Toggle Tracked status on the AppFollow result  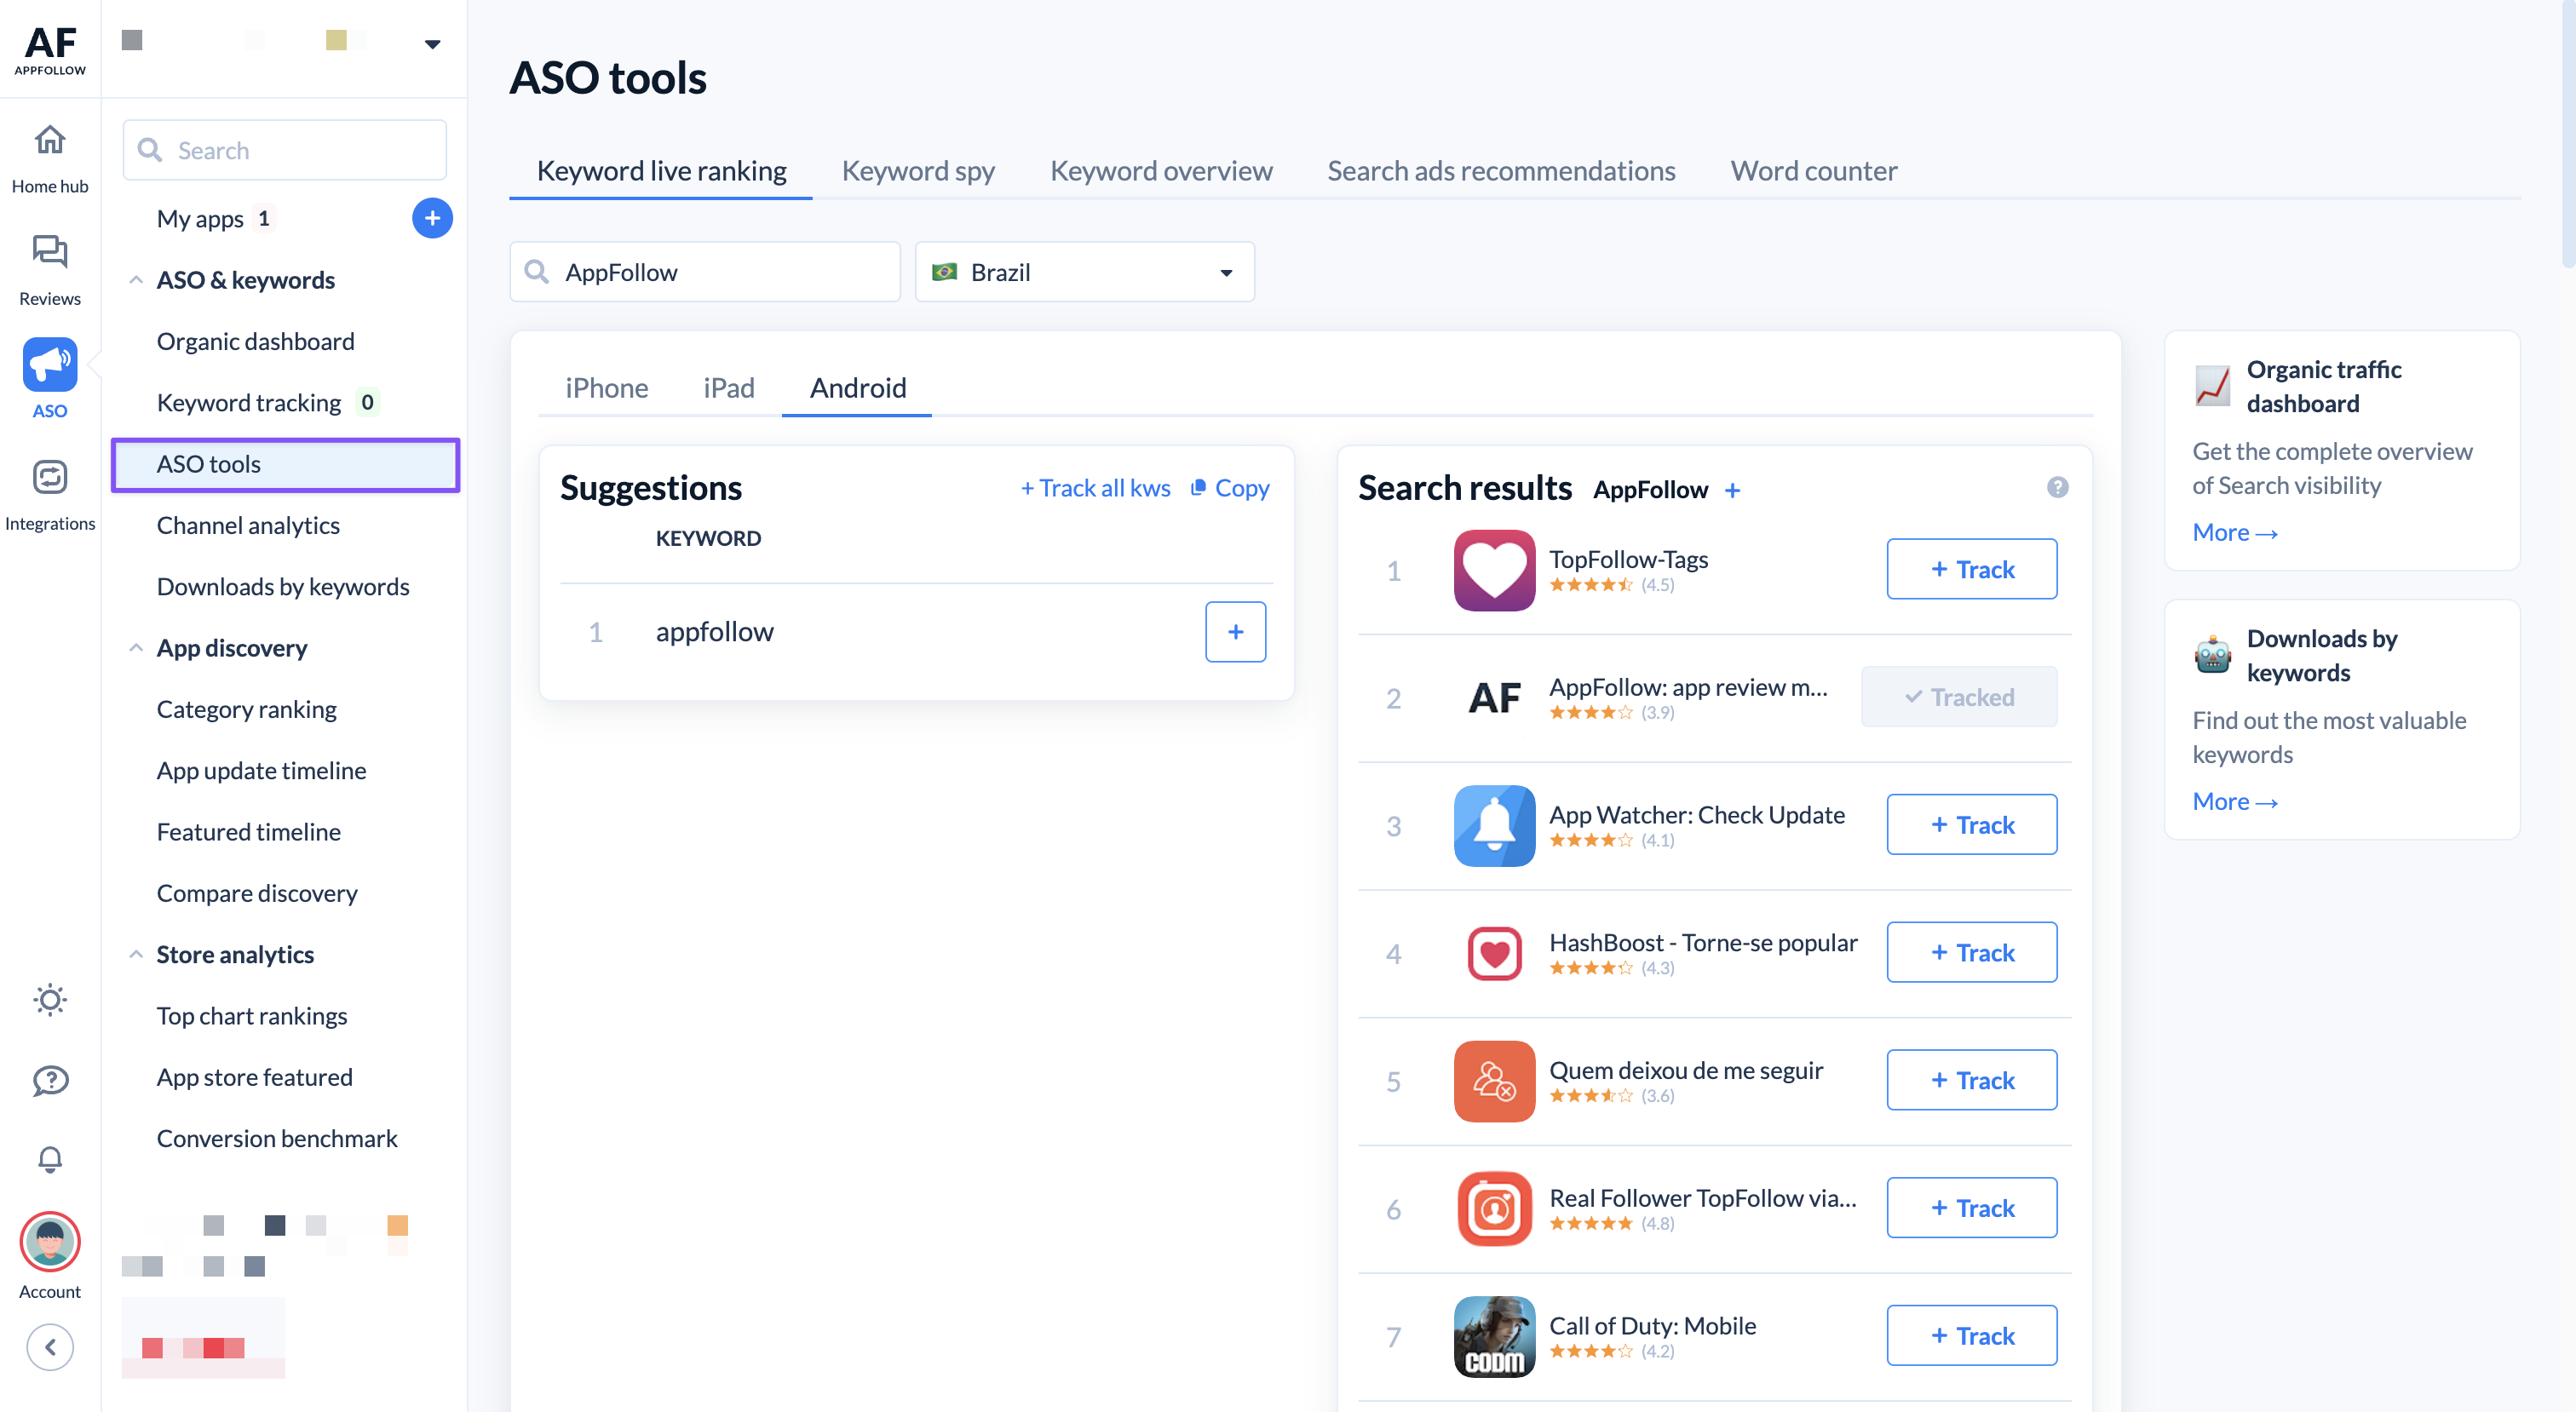[1958, 696]
